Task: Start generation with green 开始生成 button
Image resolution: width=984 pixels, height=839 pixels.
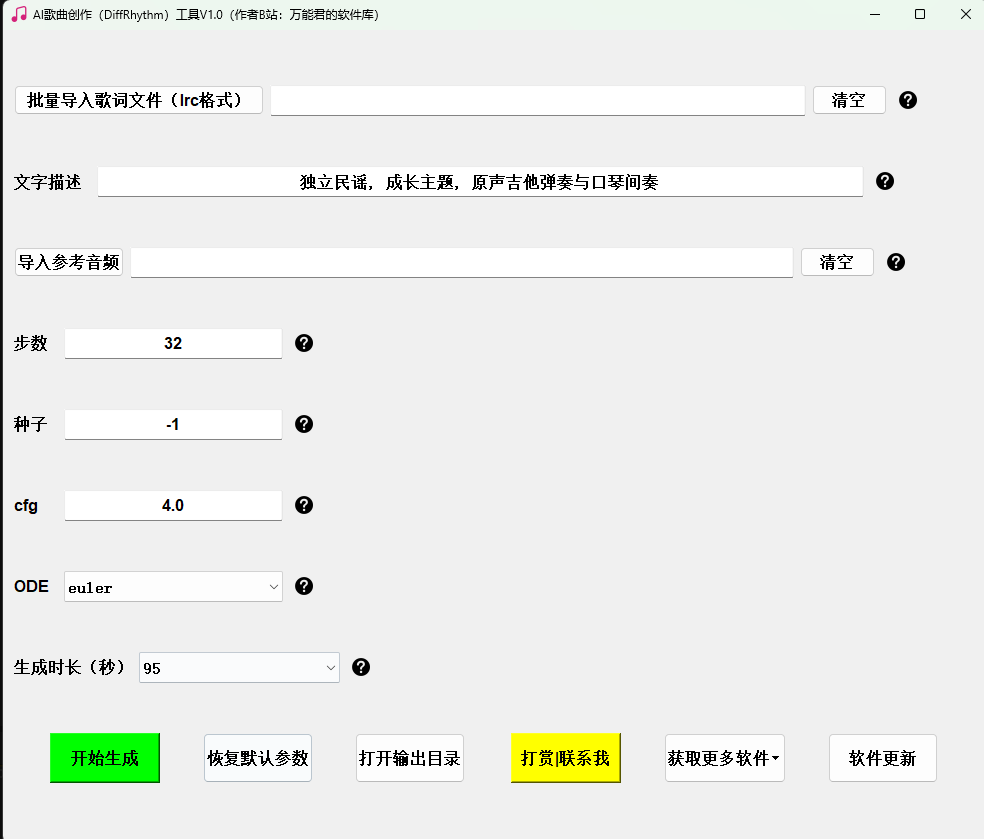Action: coord(105,758)
